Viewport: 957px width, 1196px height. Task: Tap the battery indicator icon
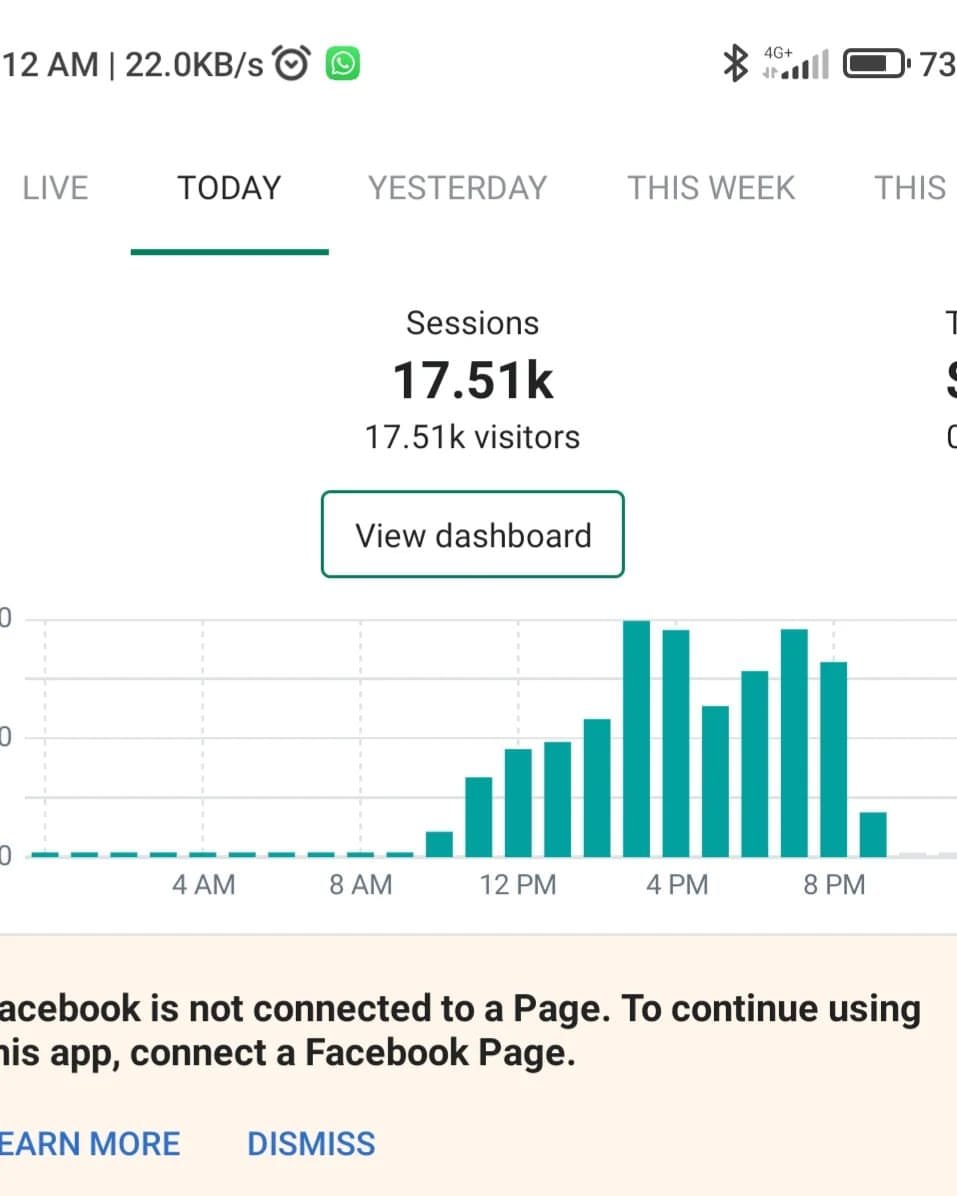[x=876, y=65]
